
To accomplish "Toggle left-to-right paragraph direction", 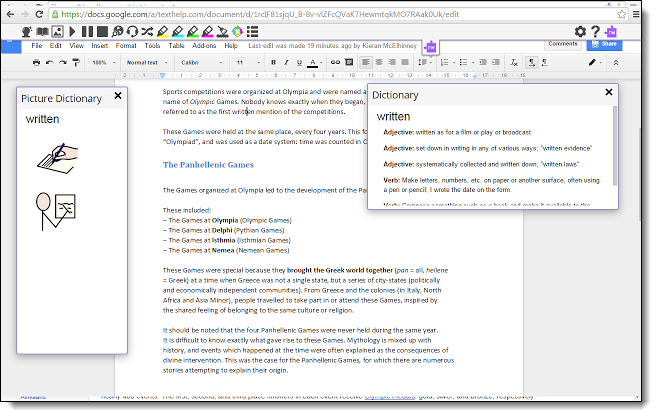I will tap(531, 62).
